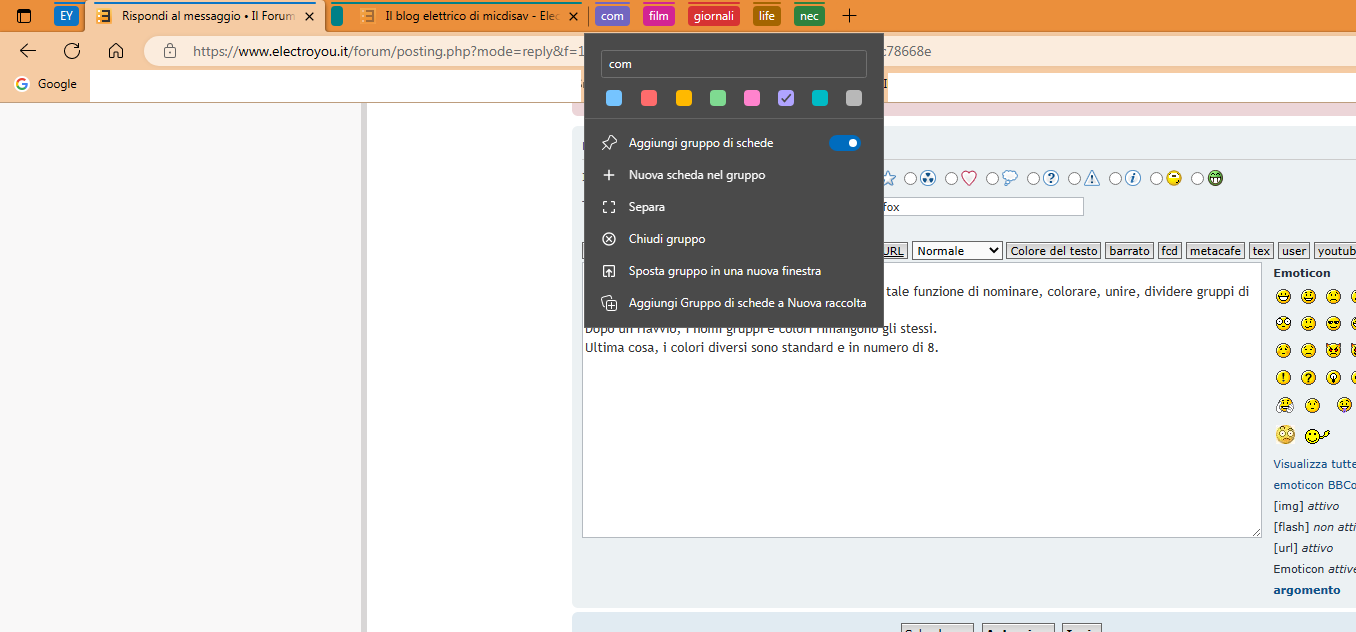This screenshot has height=632, width=1356.
Task: Toggle the Aggiungi gruppo di schede switch
Action: point(844,143)
